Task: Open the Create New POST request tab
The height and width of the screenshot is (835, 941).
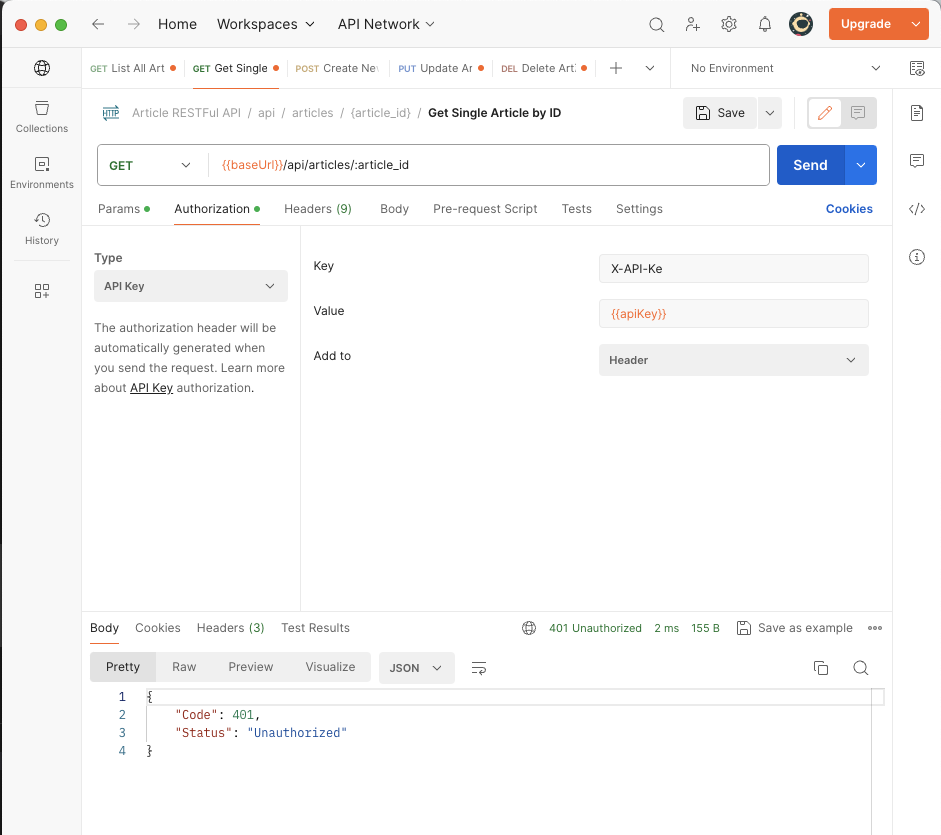Action: point(337,68)
